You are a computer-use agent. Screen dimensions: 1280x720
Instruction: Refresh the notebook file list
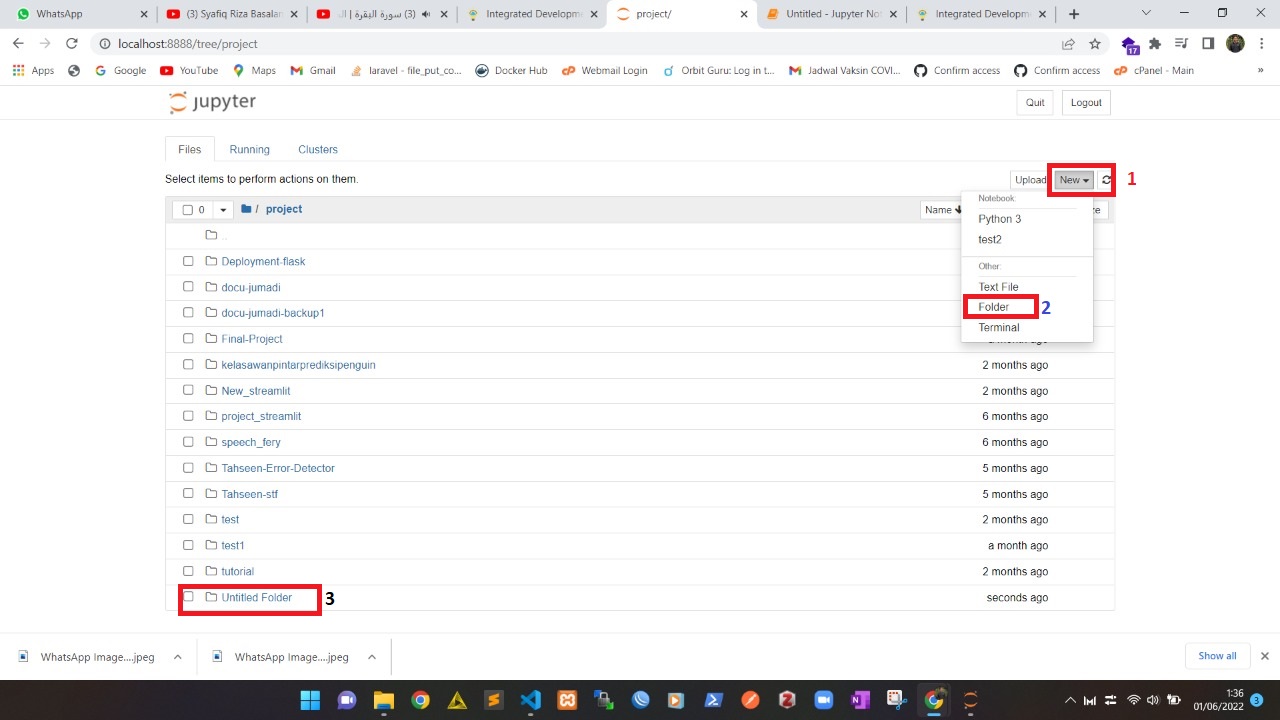click(1106, 180)
